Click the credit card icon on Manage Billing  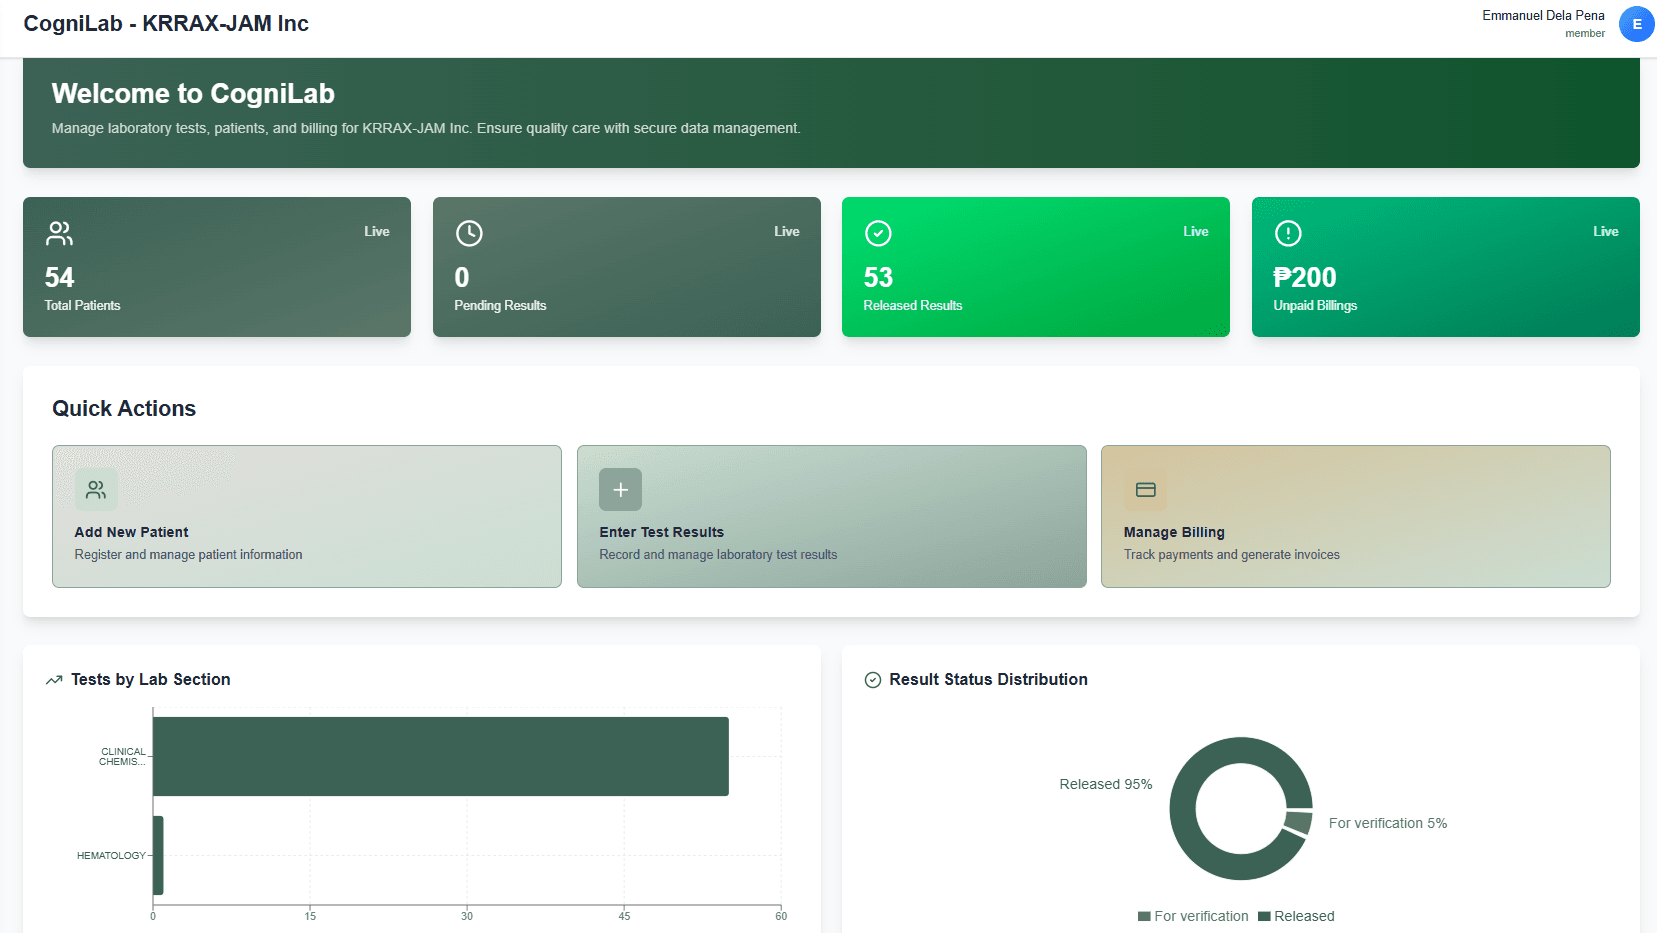(x=1145, y=489)
